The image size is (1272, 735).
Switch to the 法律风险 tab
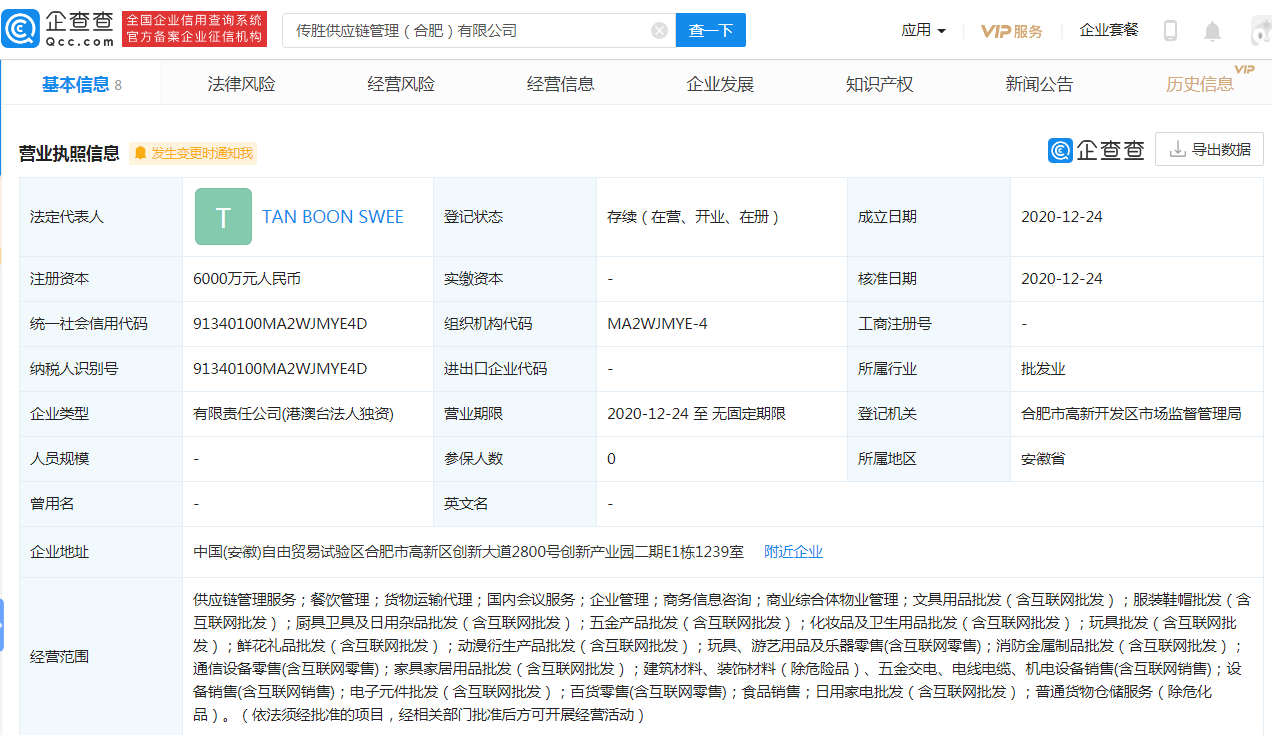[241, 84]
